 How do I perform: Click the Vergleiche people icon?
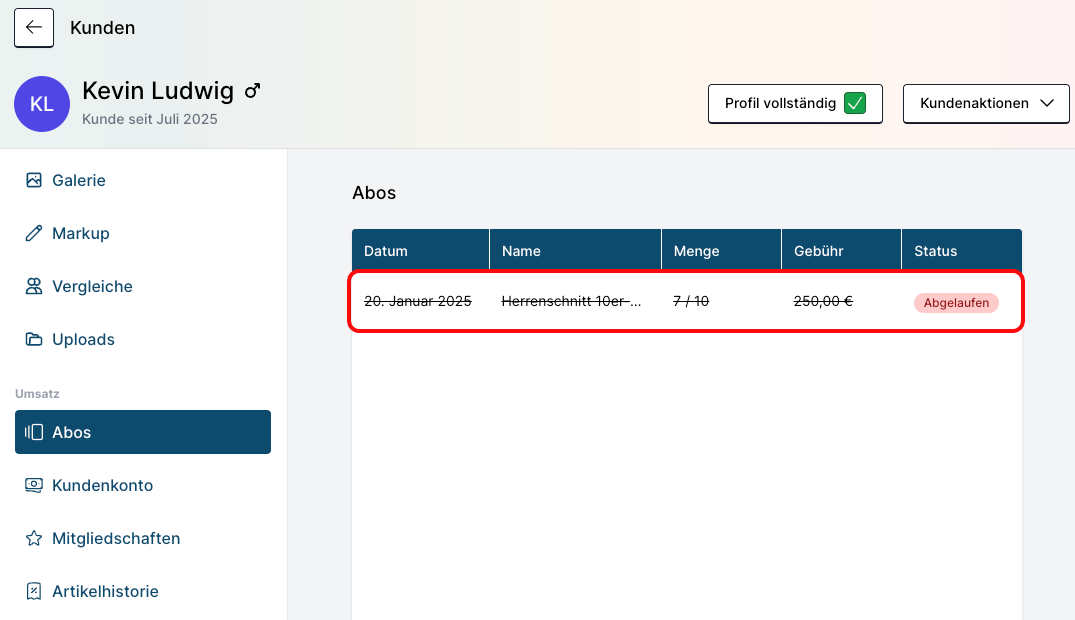pos(34,286)
